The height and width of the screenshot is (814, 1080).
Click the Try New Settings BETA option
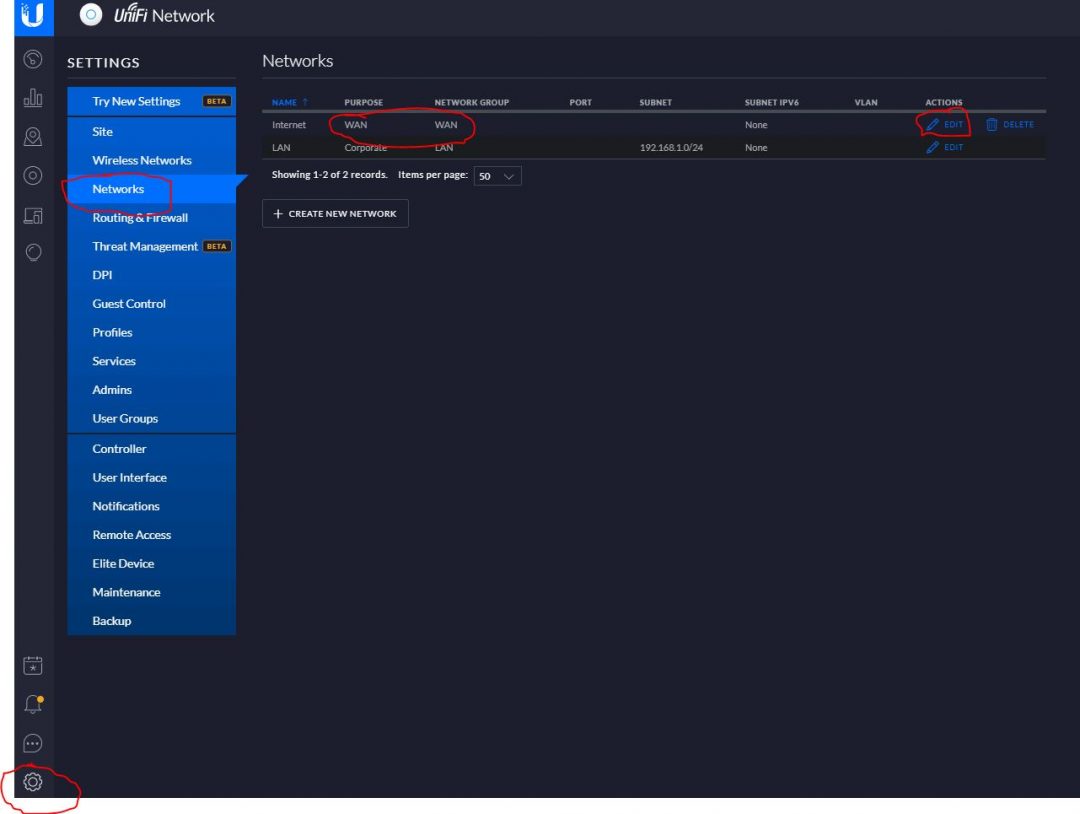coord(136,101)
